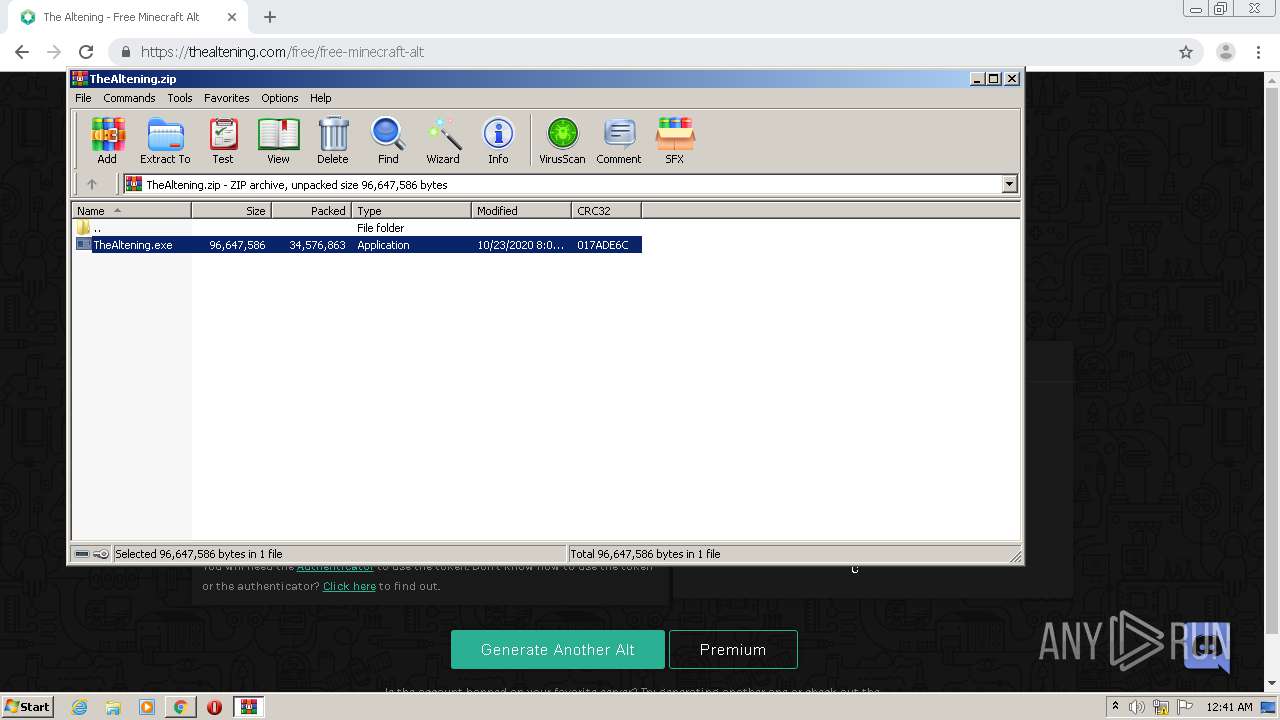1280x720 pixels.
Task: Click the volume tray icon
Action: tap(1137, 707)
